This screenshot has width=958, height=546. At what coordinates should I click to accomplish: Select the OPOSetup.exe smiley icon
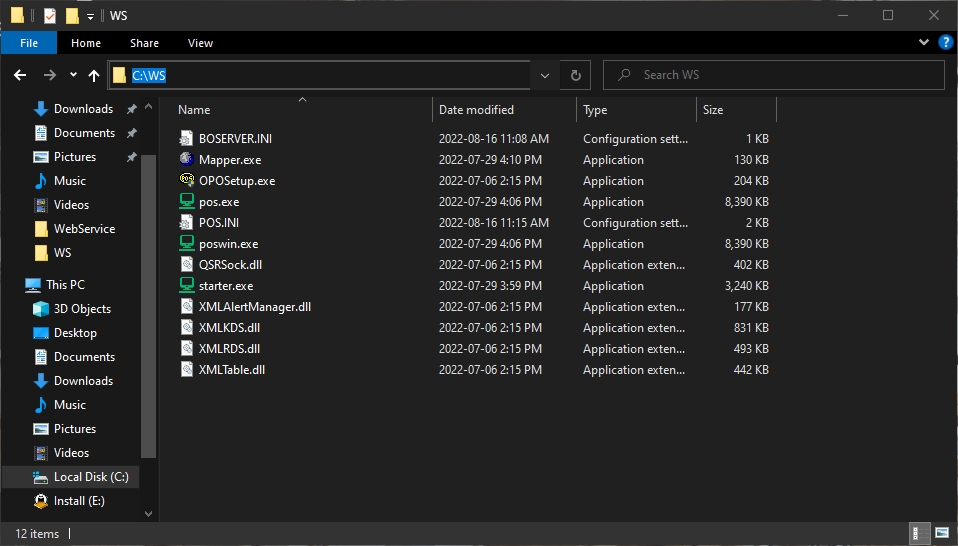[x=187, y=181]
